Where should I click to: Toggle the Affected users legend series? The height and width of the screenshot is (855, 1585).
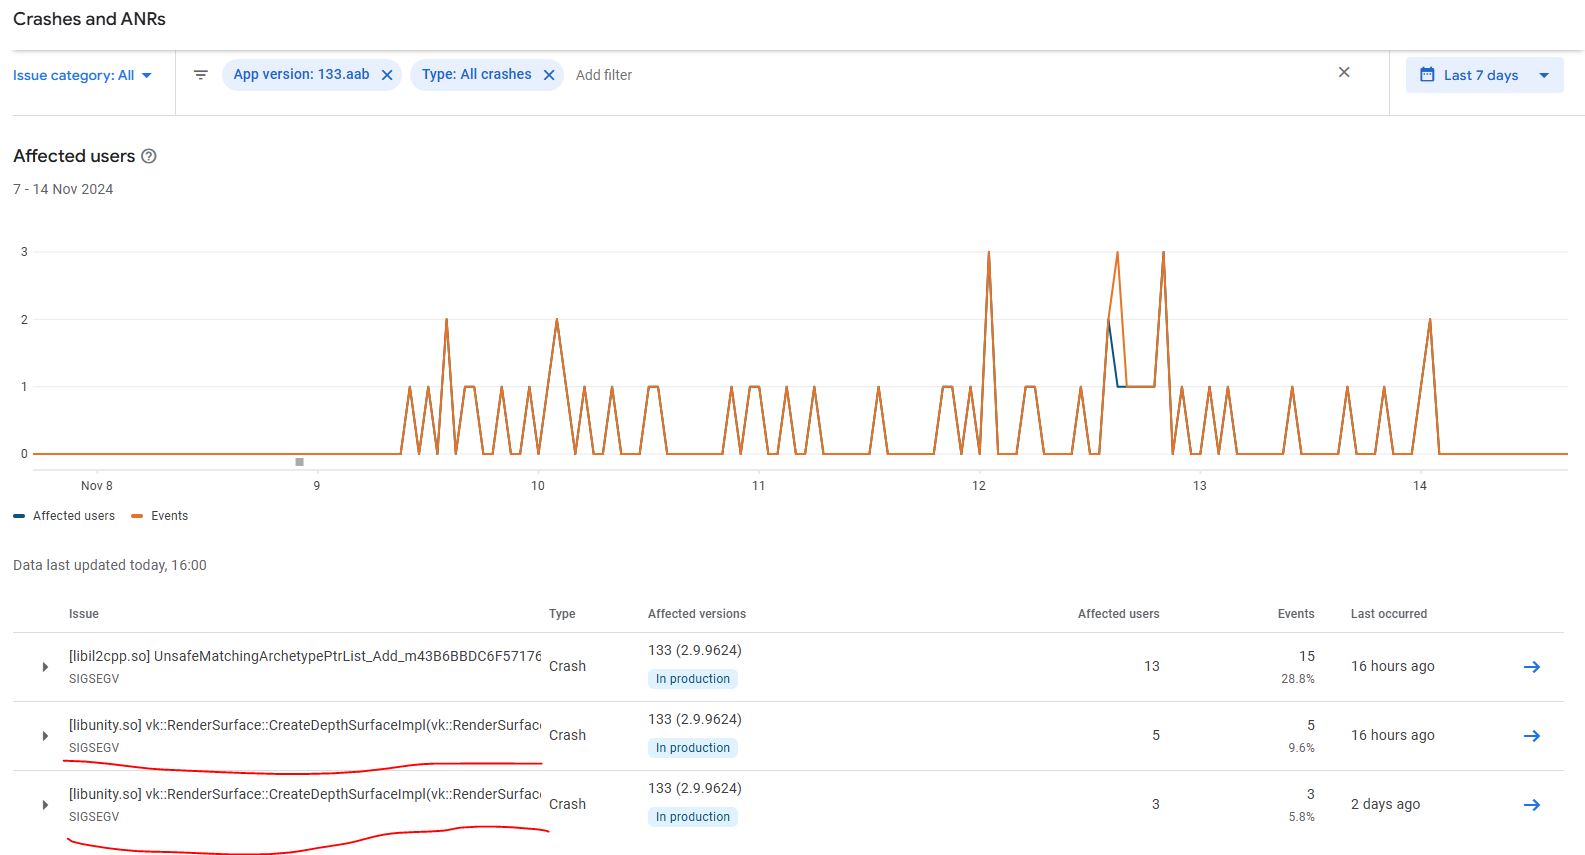(65, 516)
